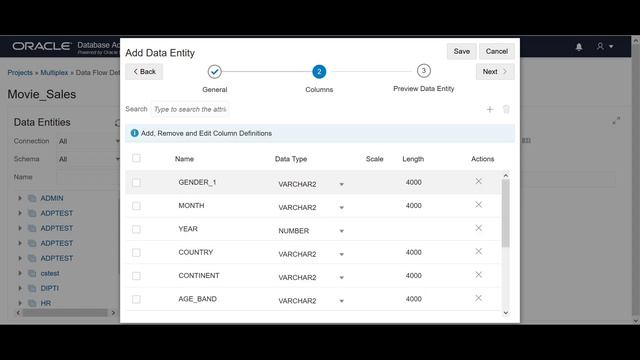Expand the DIPTI tree node
This screenshot has height=360, width=640.
(x=20, y=288)
